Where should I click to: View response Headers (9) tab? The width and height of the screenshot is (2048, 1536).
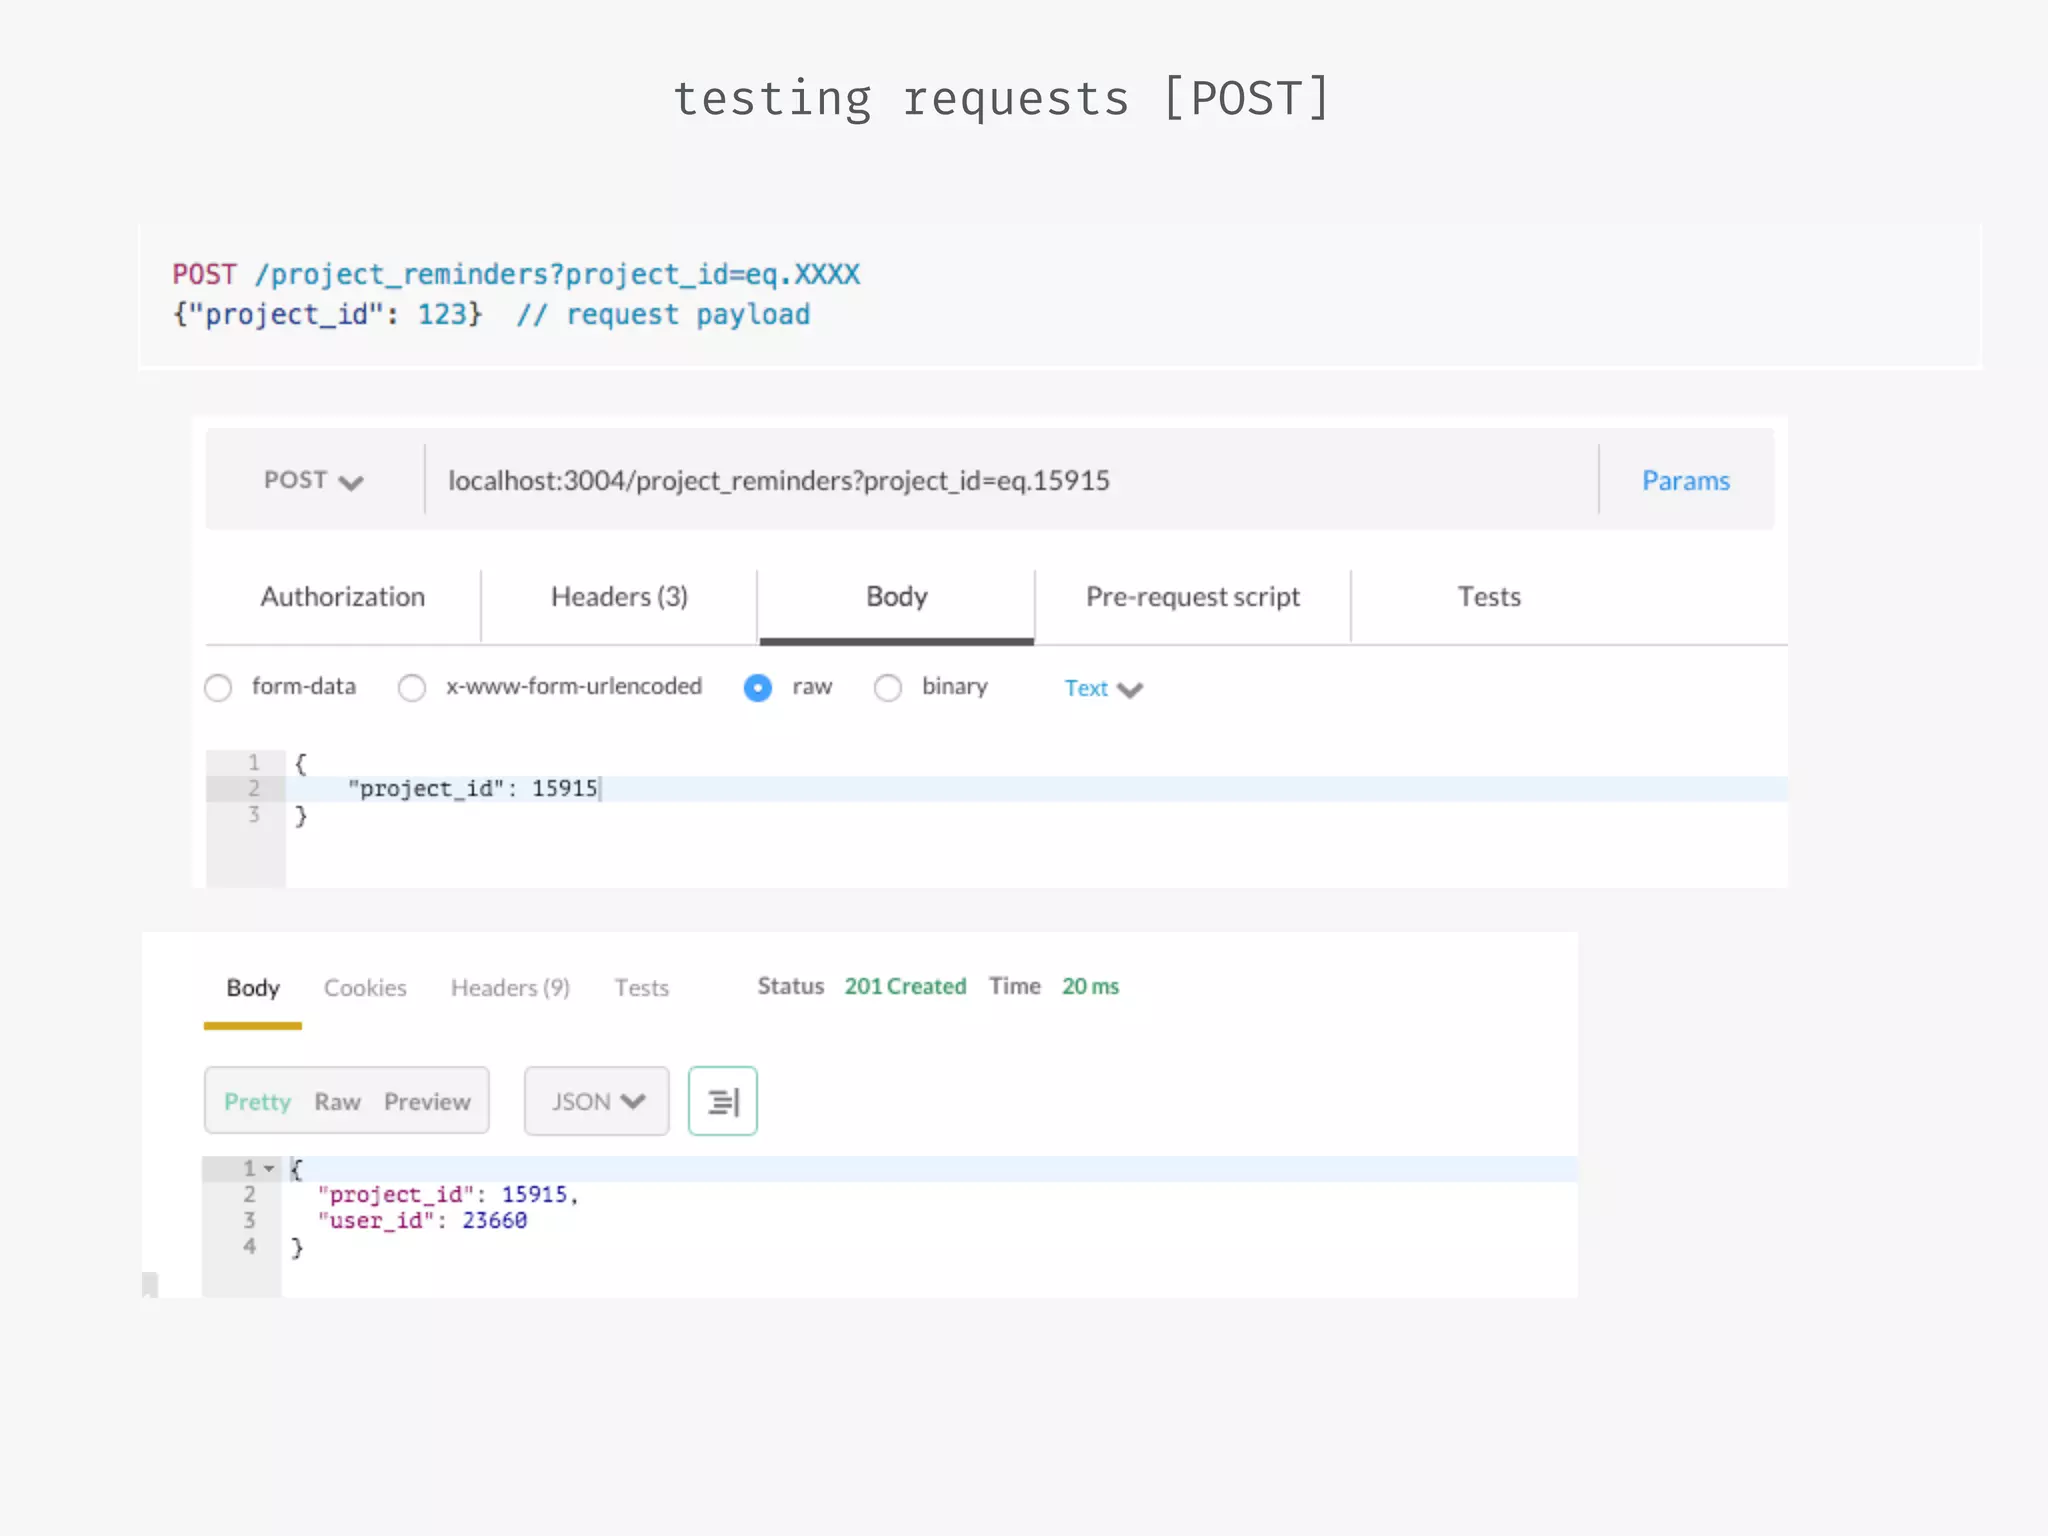[x=510, y=988]
